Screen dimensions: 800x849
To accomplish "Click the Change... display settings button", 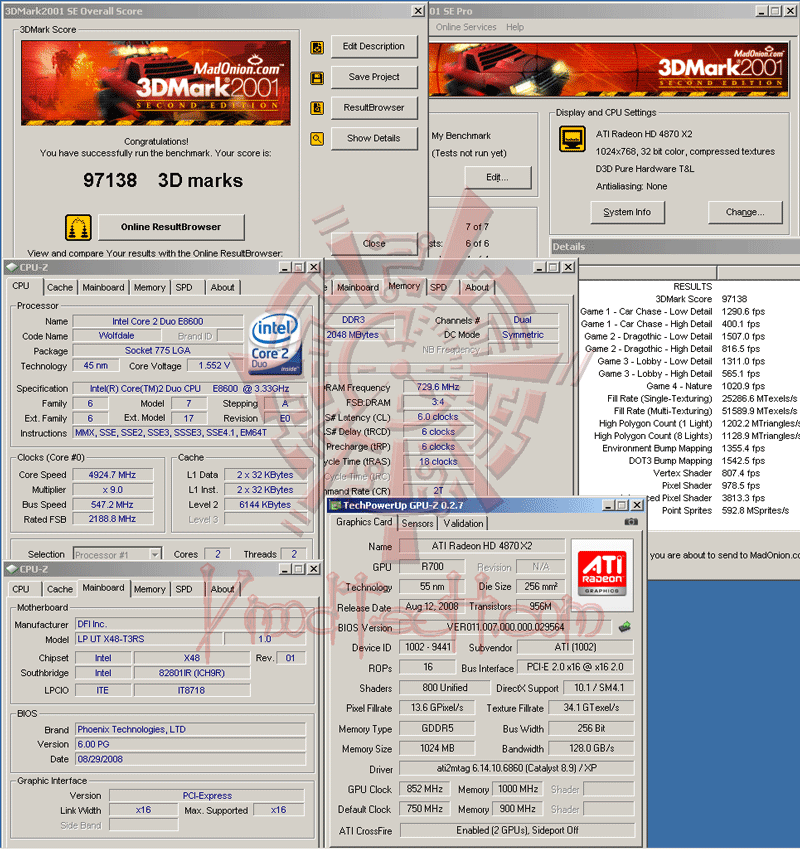I will (x=745, y=212).
